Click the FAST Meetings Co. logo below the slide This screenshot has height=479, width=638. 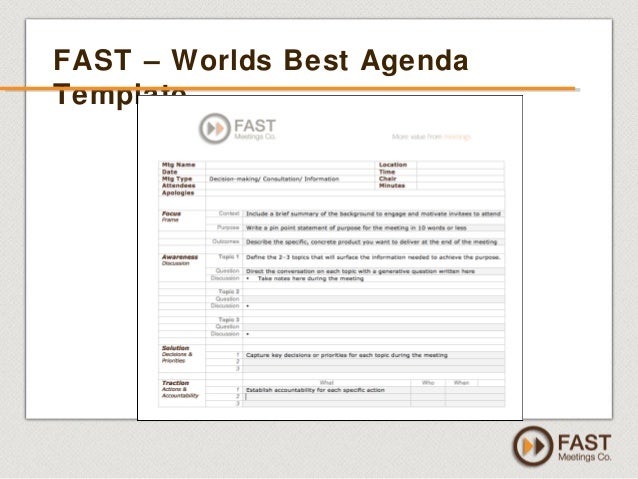[562, 446]
